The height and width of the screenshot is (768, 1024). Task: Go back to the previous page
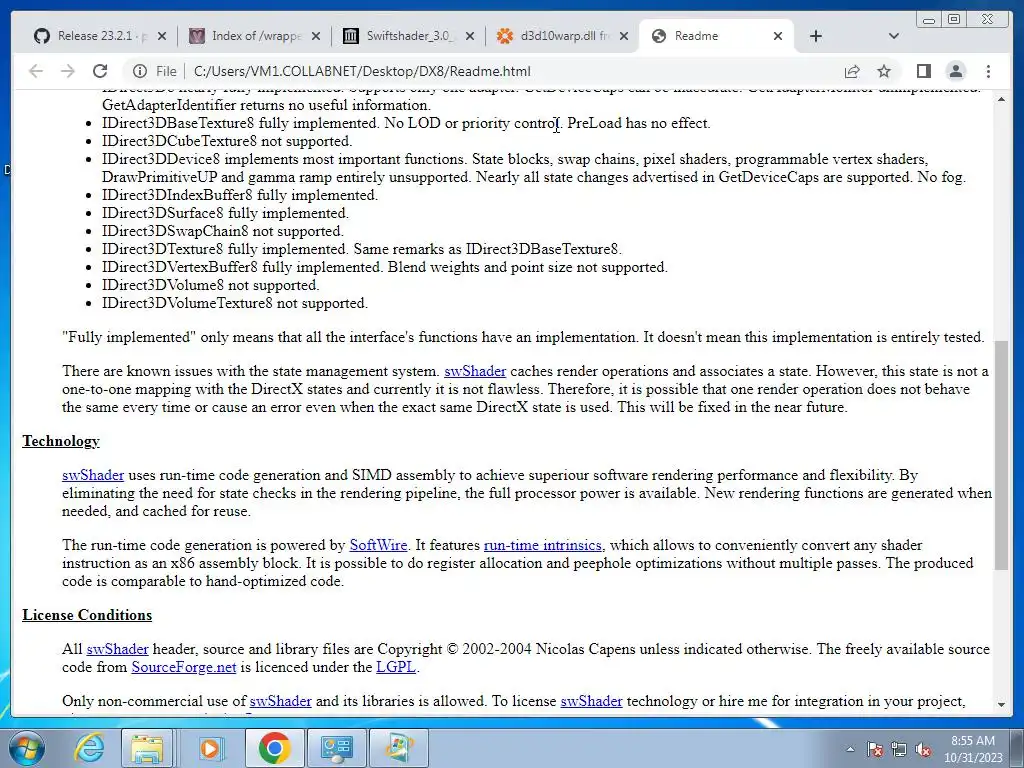[x=36, y=71]
